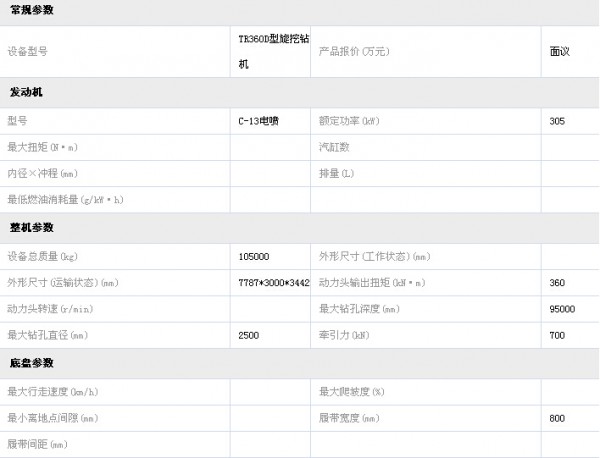Image resolution: width=600 pixels, height=458 pixels.
Task: Select the 整机参数 section header
Action: 32,228
